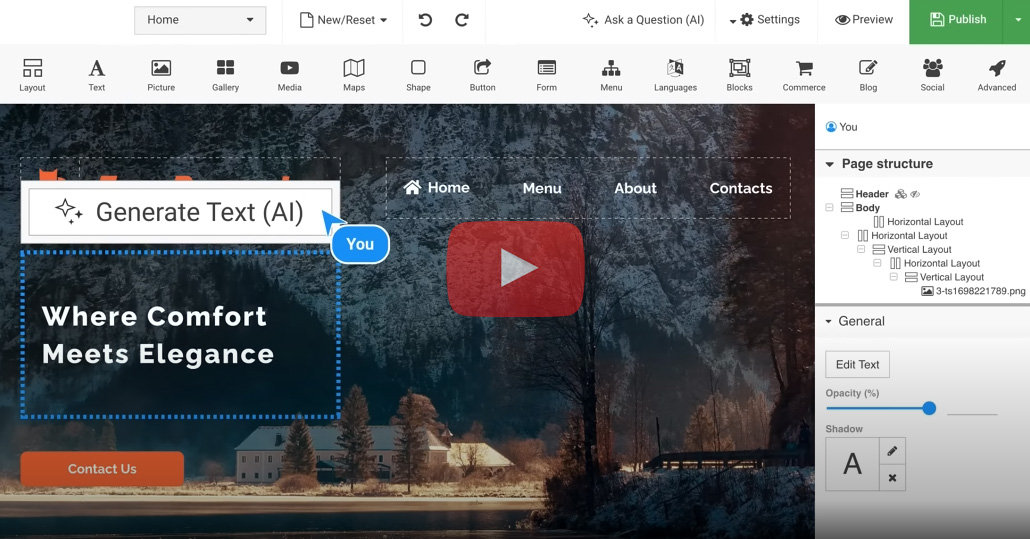Open the page Preview
Image resolution: width=1030 pixels, height=539 pixels.
pos(864,20)
